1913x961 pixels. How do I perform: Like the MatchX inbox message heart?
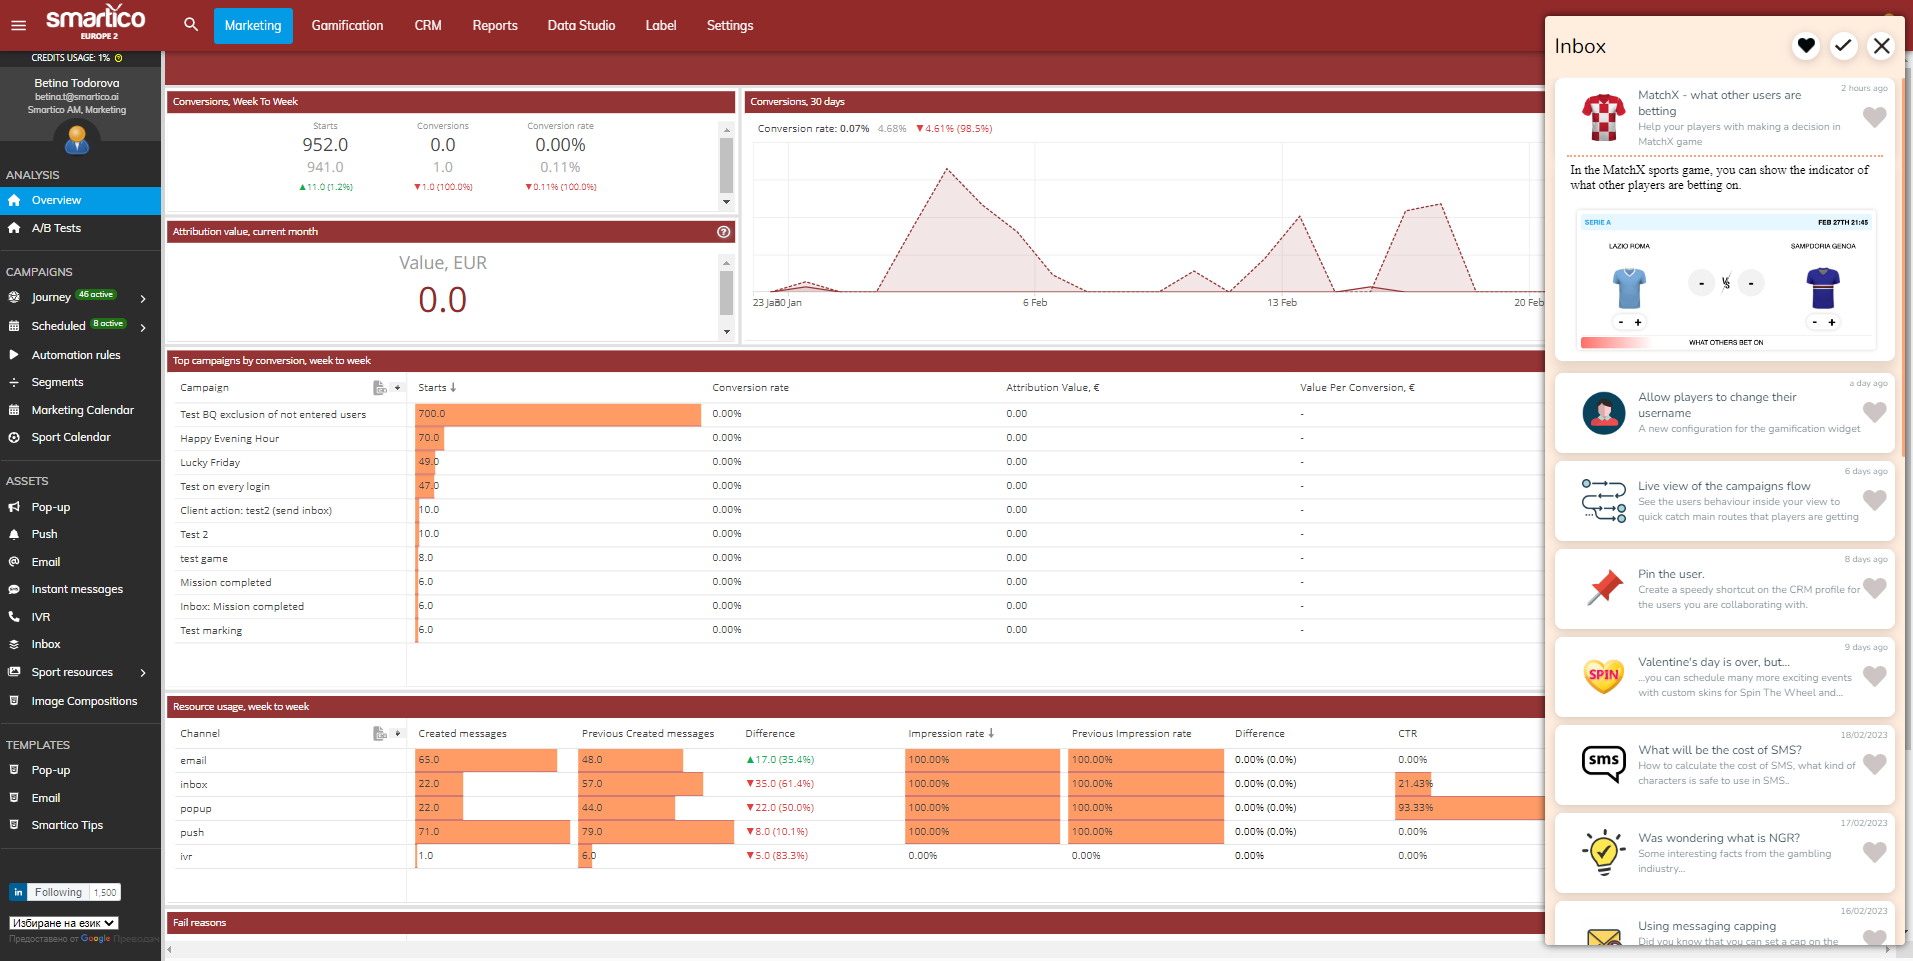[x=1874, y=117]
